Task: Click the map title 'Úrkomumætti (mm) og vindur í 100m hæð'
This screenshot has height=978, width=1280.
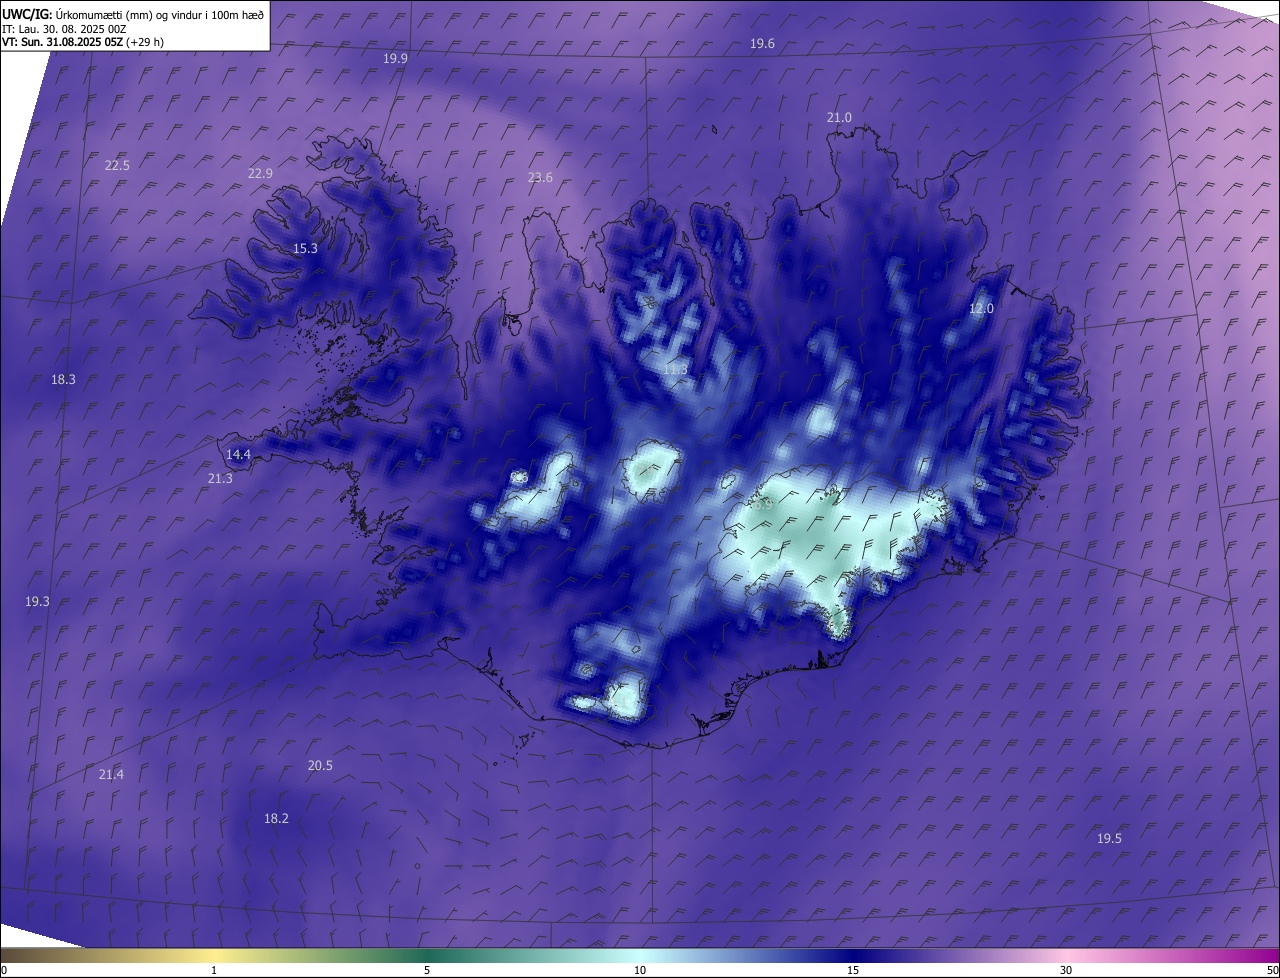Action: tap(158, 14)
